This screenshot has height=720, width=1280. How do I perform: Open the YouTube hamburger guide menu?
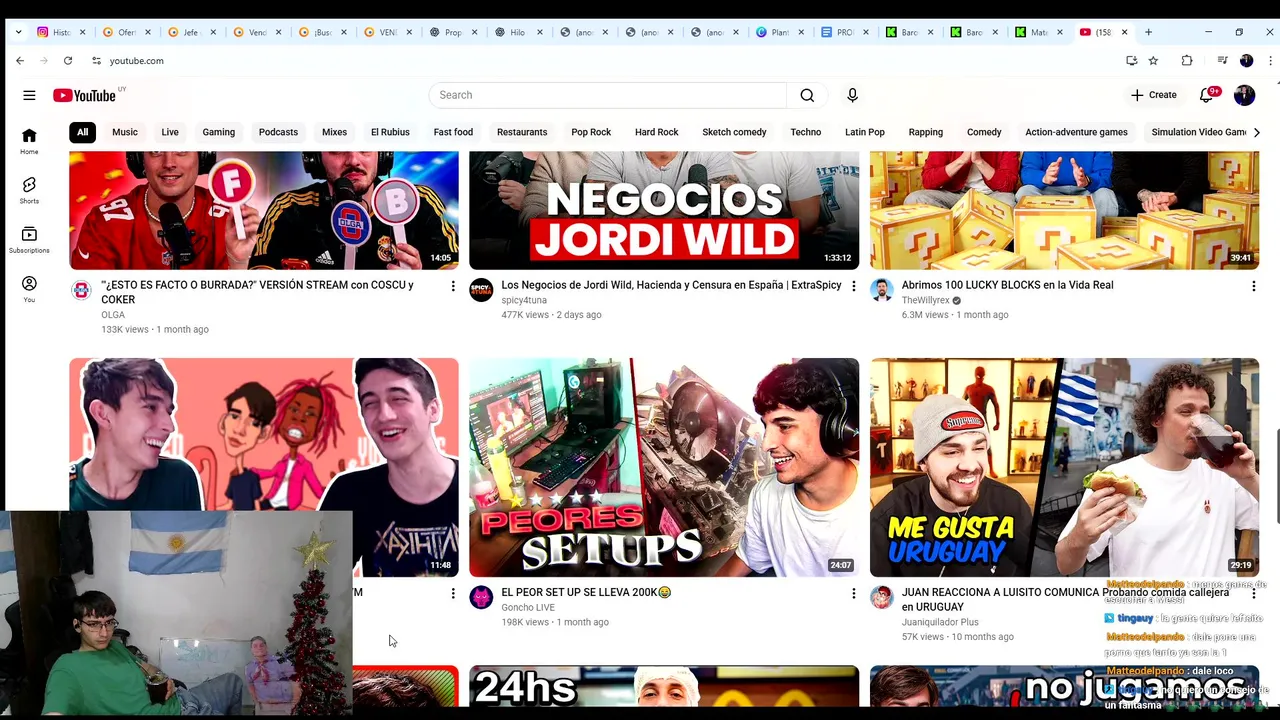pos(29,95)
